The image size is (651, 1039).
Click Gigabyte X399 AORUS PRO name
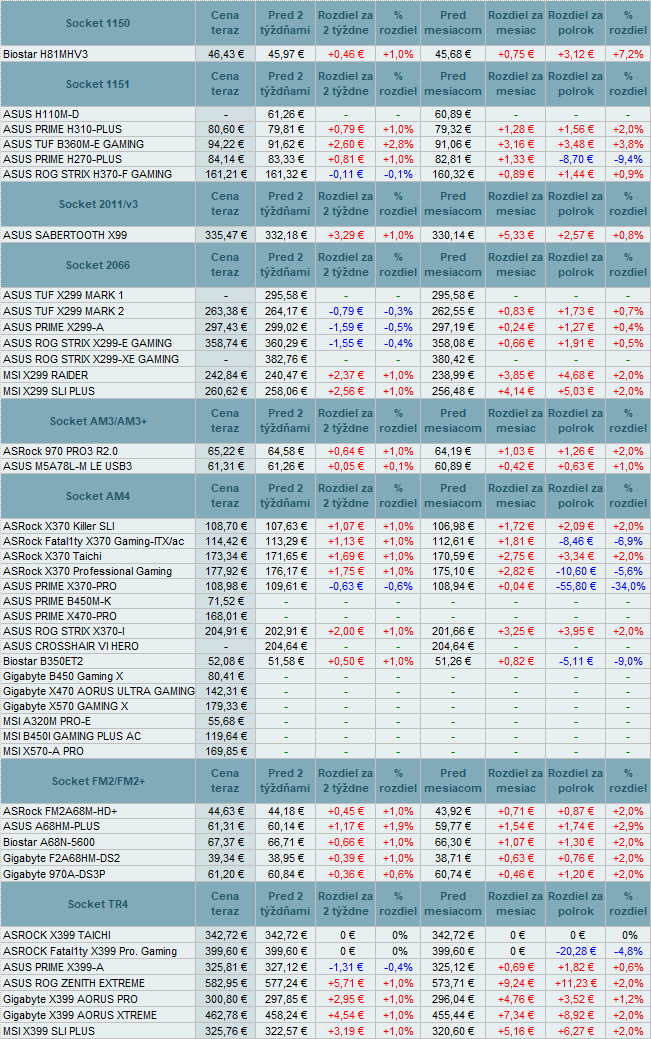point(70,999)
